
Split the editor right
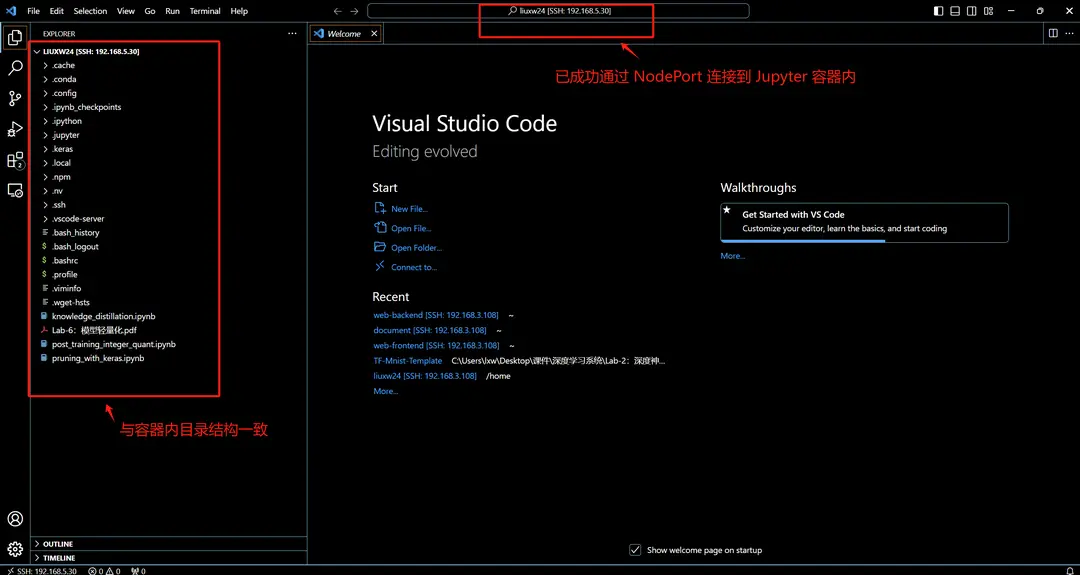click(1052, 33)
